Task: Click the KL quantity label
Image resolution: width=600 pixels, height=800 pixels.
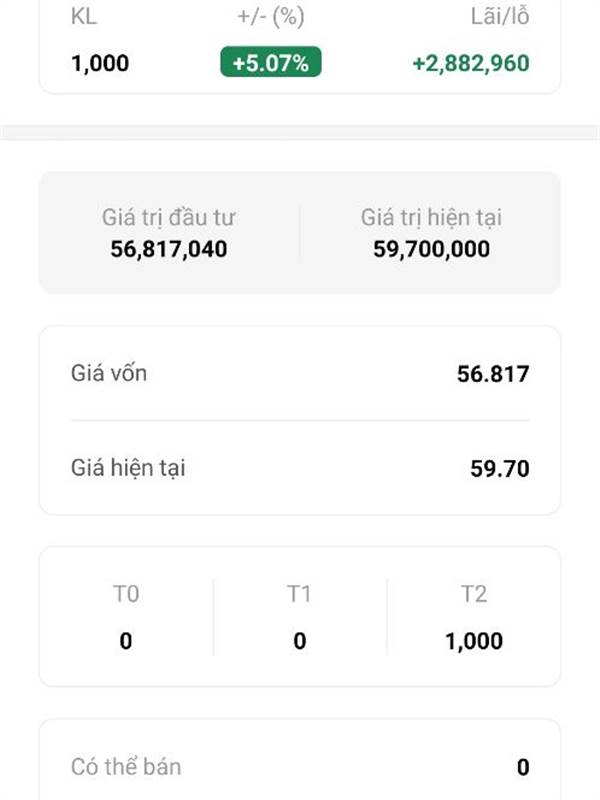Action: pyautogui.click(x=84, y=17)
